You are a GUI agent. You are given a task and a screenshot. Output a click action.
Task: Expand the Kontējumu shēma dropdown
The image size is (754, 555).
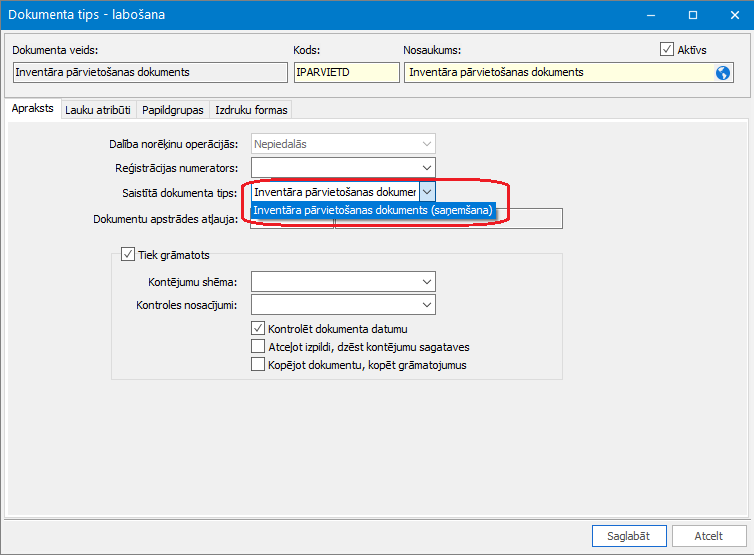click(427, 281)
